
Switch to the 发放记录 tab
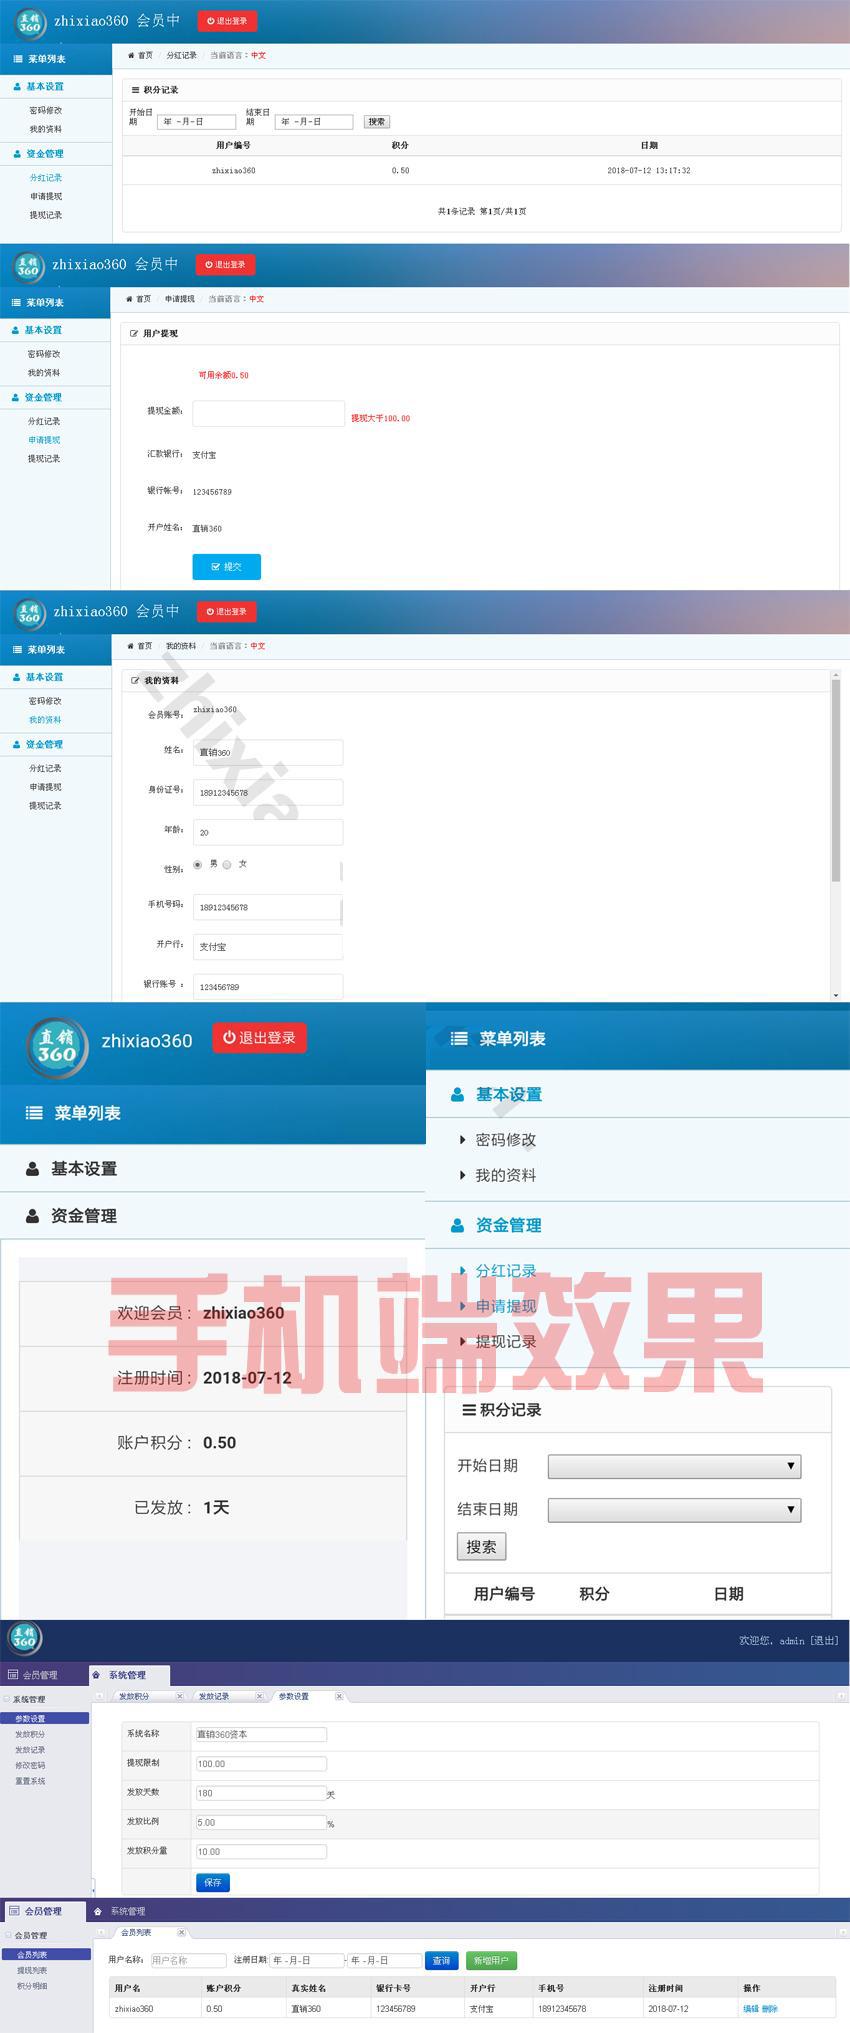(214, 1696)
